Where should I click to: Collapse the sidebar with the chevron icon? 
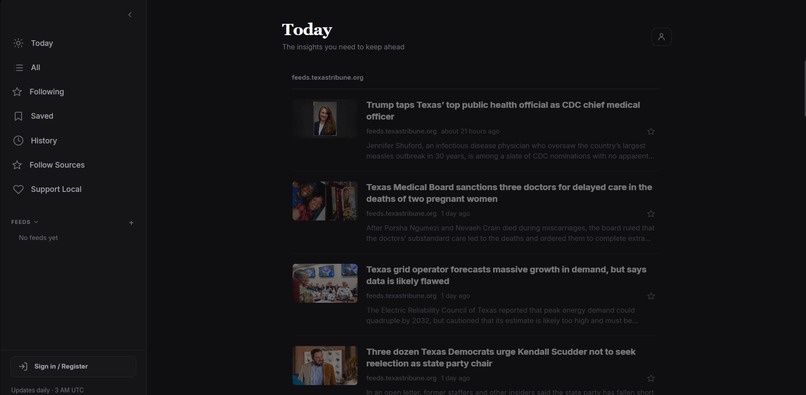(130, 15)
